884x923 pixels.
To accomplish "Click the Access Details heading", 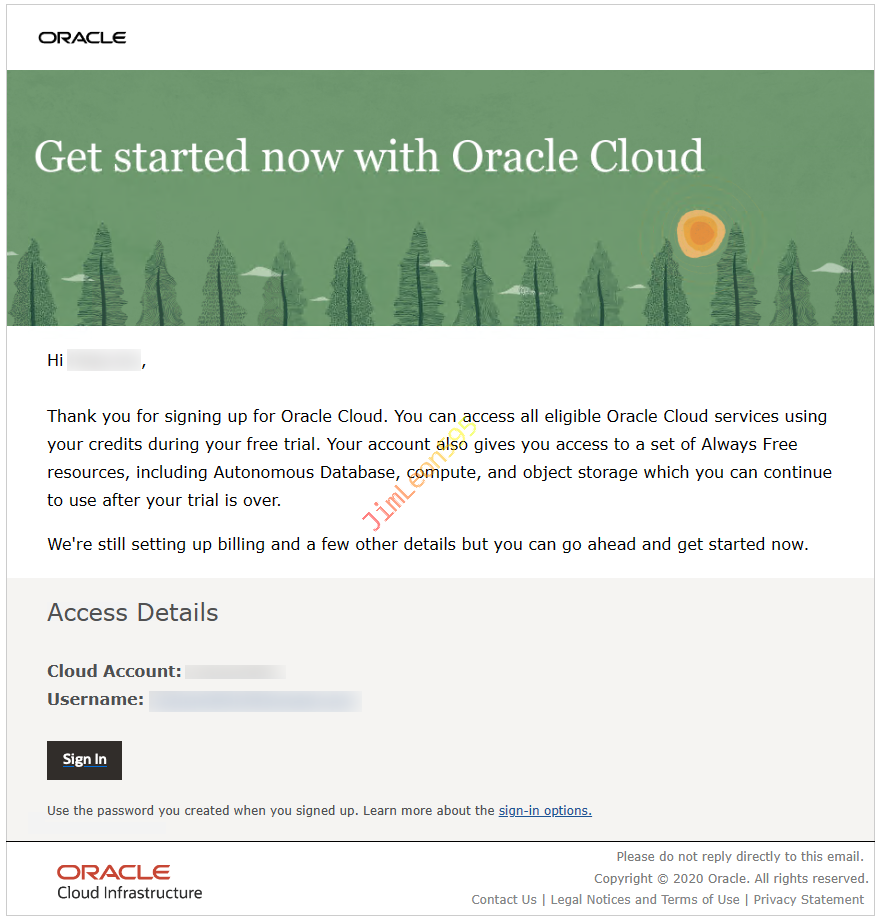I will click(x=133, y=613).
